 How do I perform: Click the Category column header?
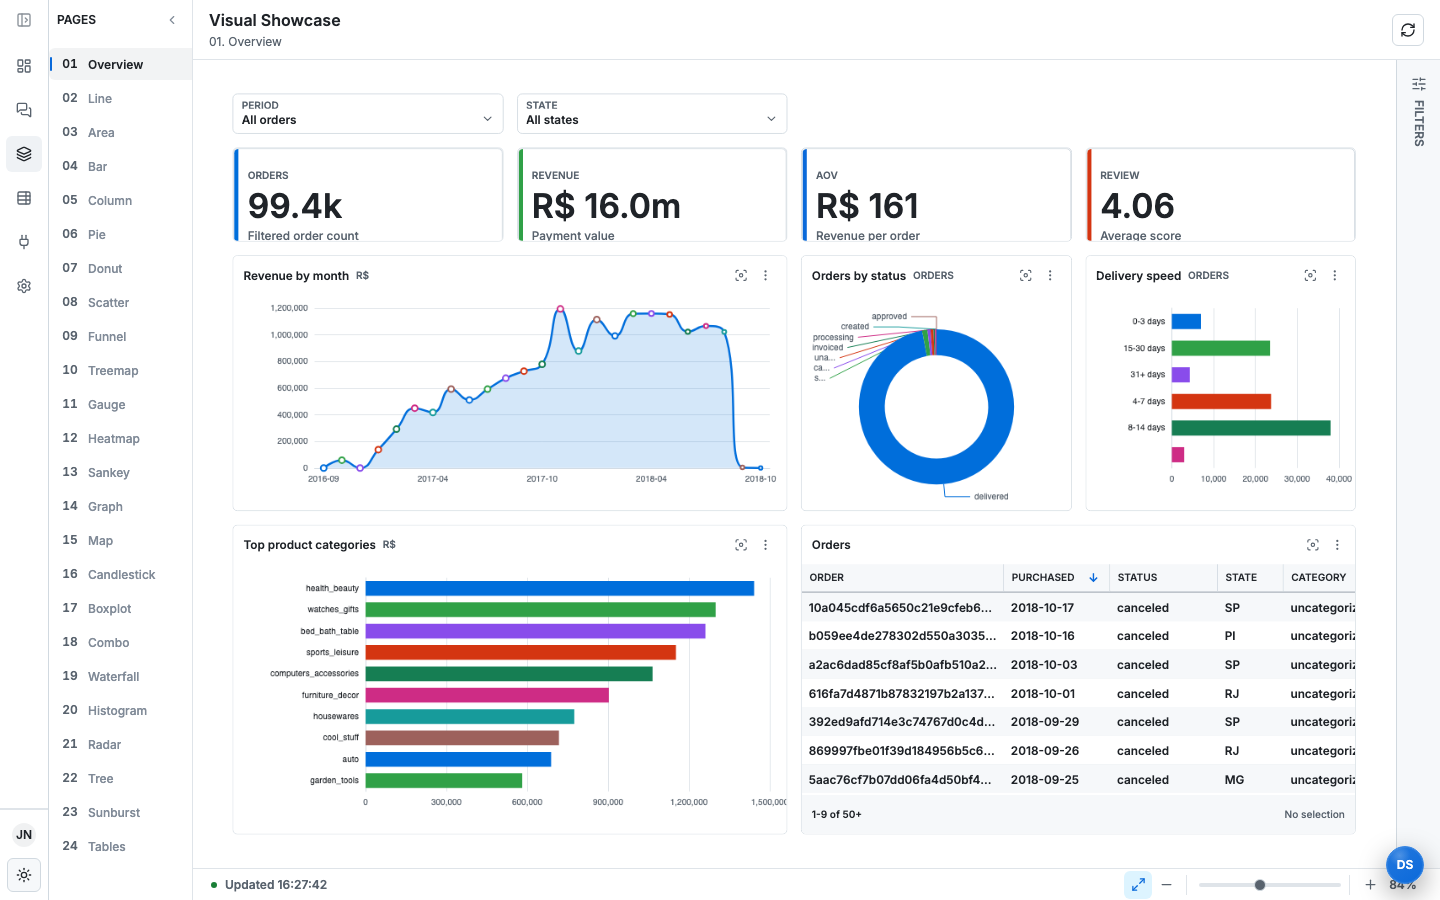pos(1319,578)
